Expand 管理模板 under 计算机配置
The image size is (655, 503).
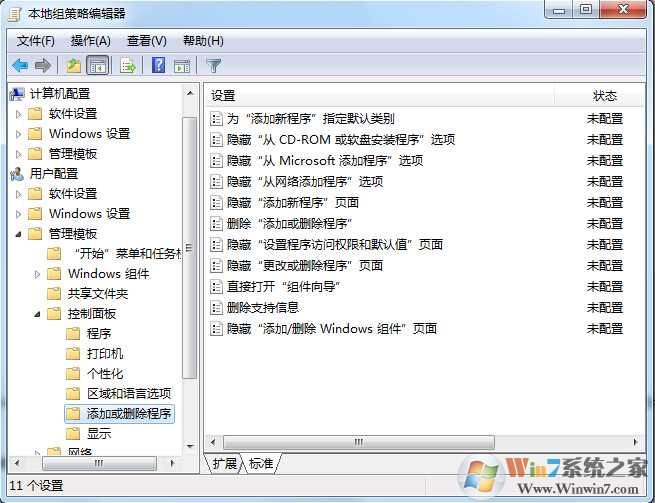click(18, 154)
